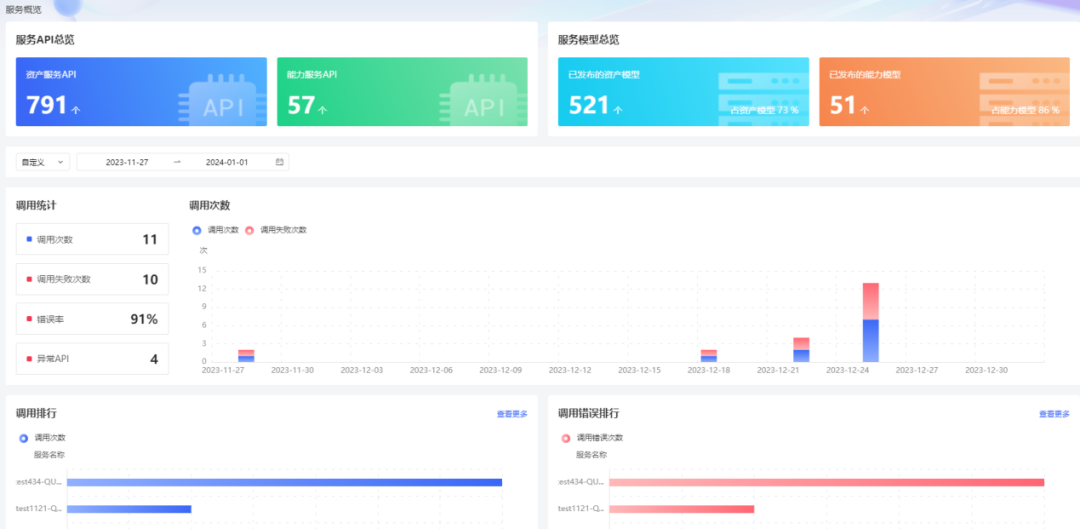Select the 异常API statistic card
Image resolution: width=1080 pixels, height=529 pixels.
(x=92, y=359)
